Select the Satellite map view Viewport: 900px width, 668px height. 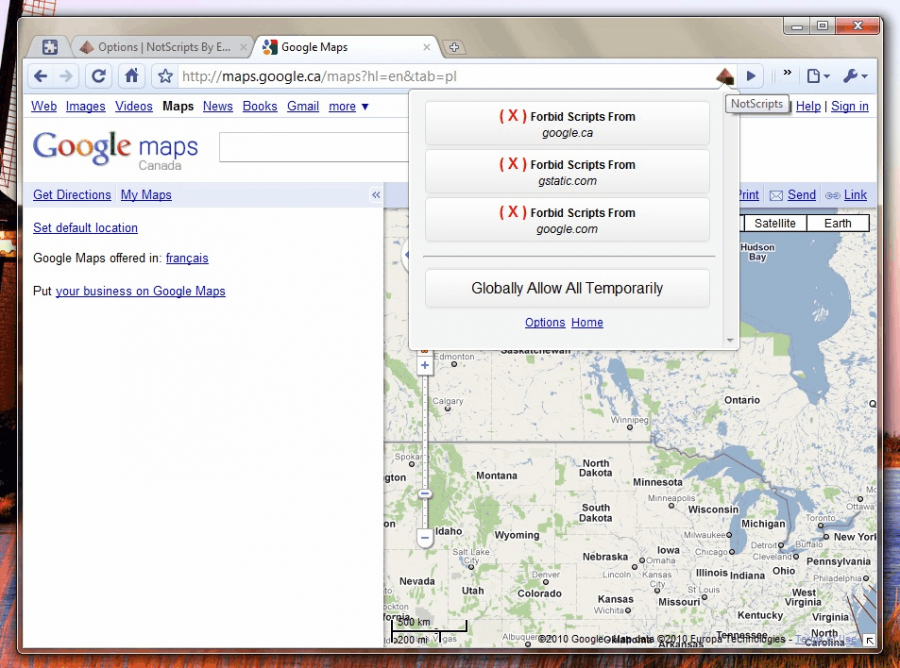[x=775, y=223]
